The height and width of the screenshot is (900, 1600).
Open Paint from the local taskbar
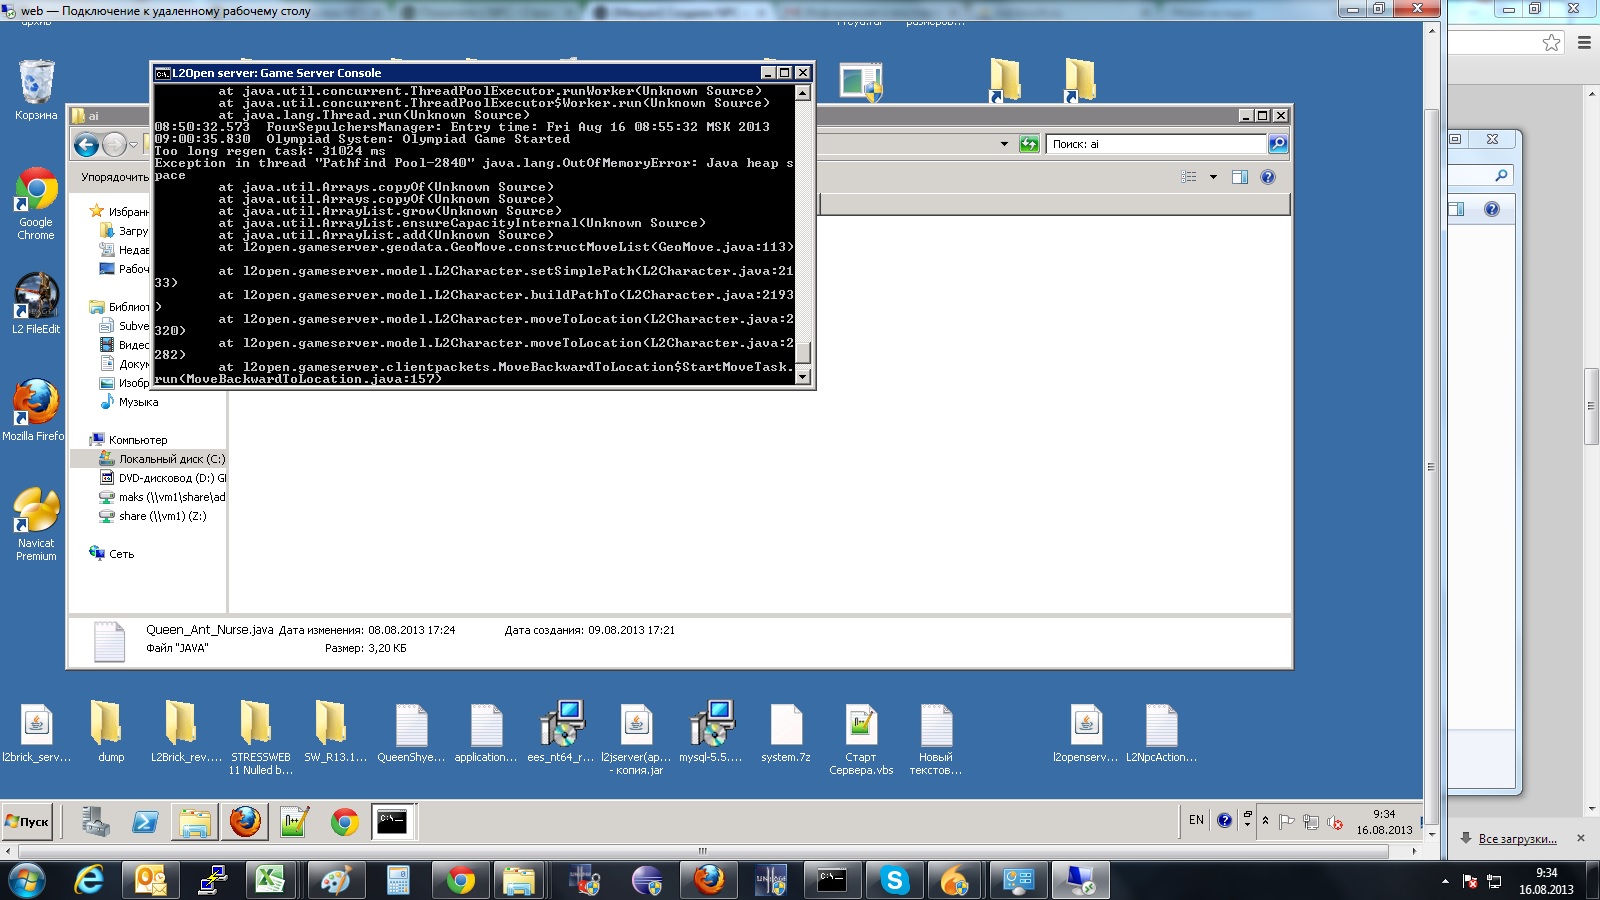(334, 880)
